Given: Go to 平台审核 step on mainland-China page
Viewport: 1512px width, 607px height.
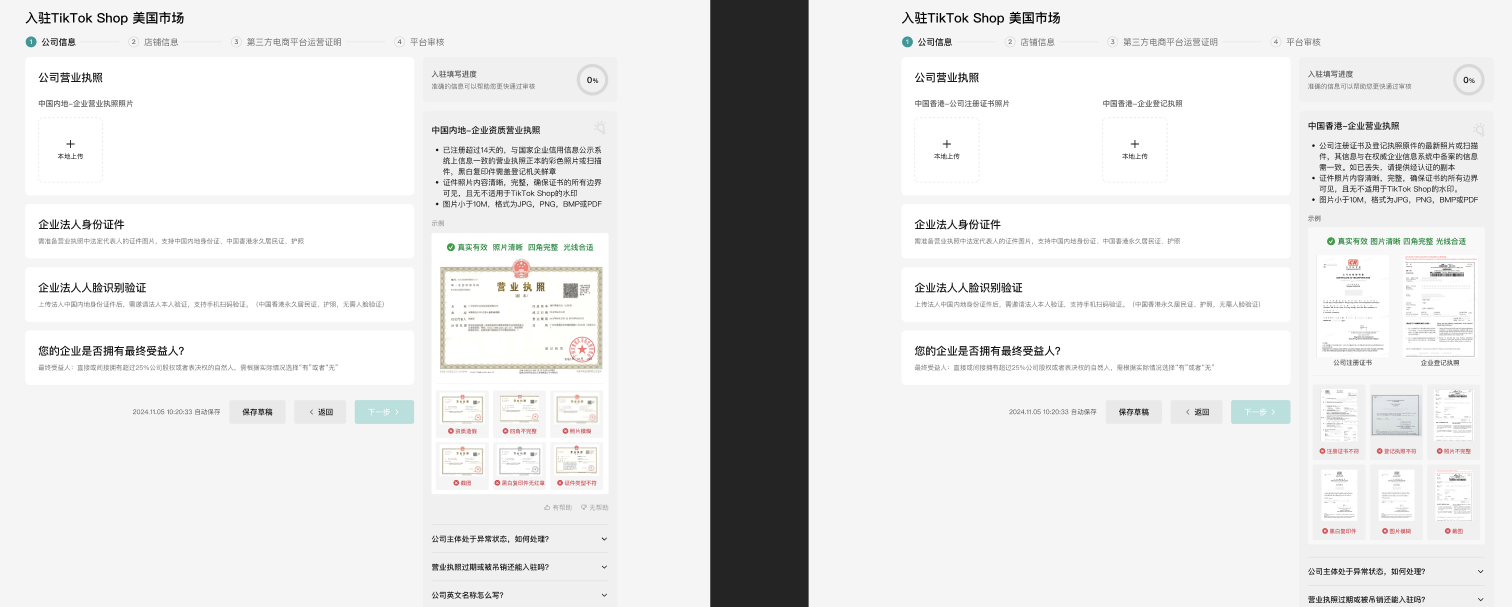Looking at the screenshot, I should click(427, 42).
